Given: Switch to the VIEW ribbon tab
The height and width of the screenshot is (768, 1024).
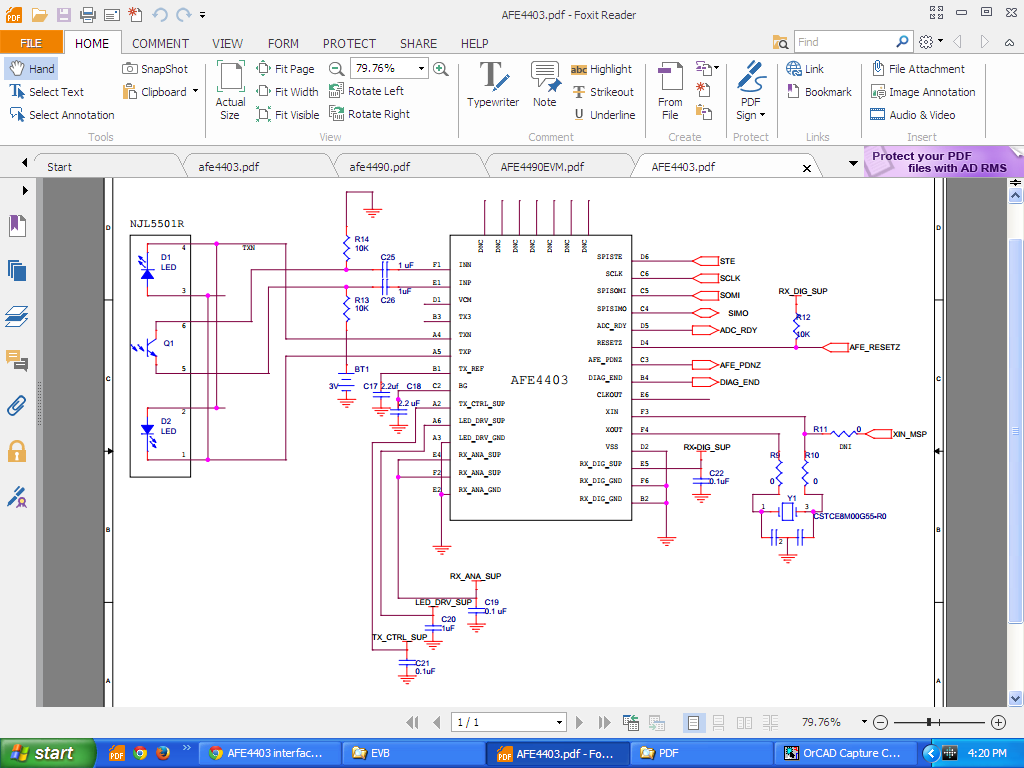Looking at the screenshot, I should click(227, 44).
